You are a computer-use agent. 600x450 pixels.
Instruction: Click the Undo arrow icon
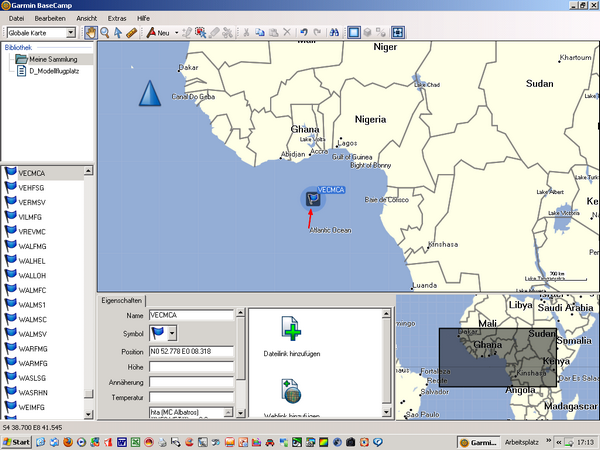[x=304, y=33]
